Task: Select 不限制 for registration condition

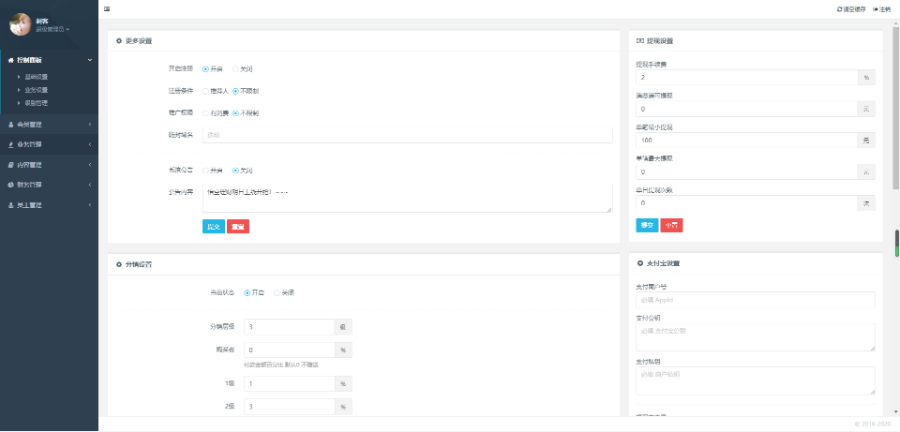Action: pos(235,91)
